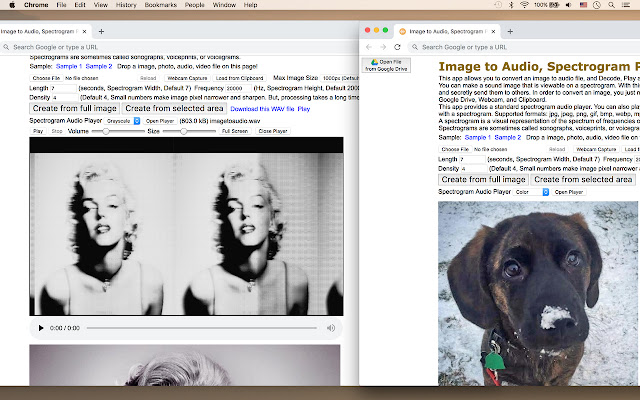
Task: Click Download this WAV file link
Action: pos(262,109)
